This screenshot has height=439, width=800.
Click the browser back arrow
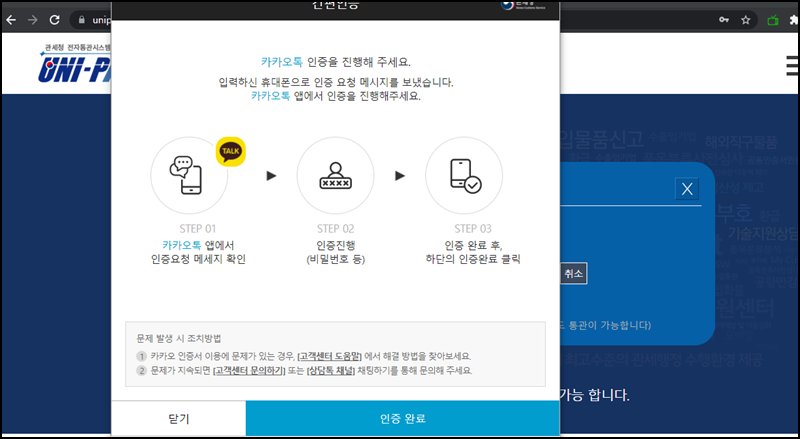pyautogui.click(x=11, y=20)
